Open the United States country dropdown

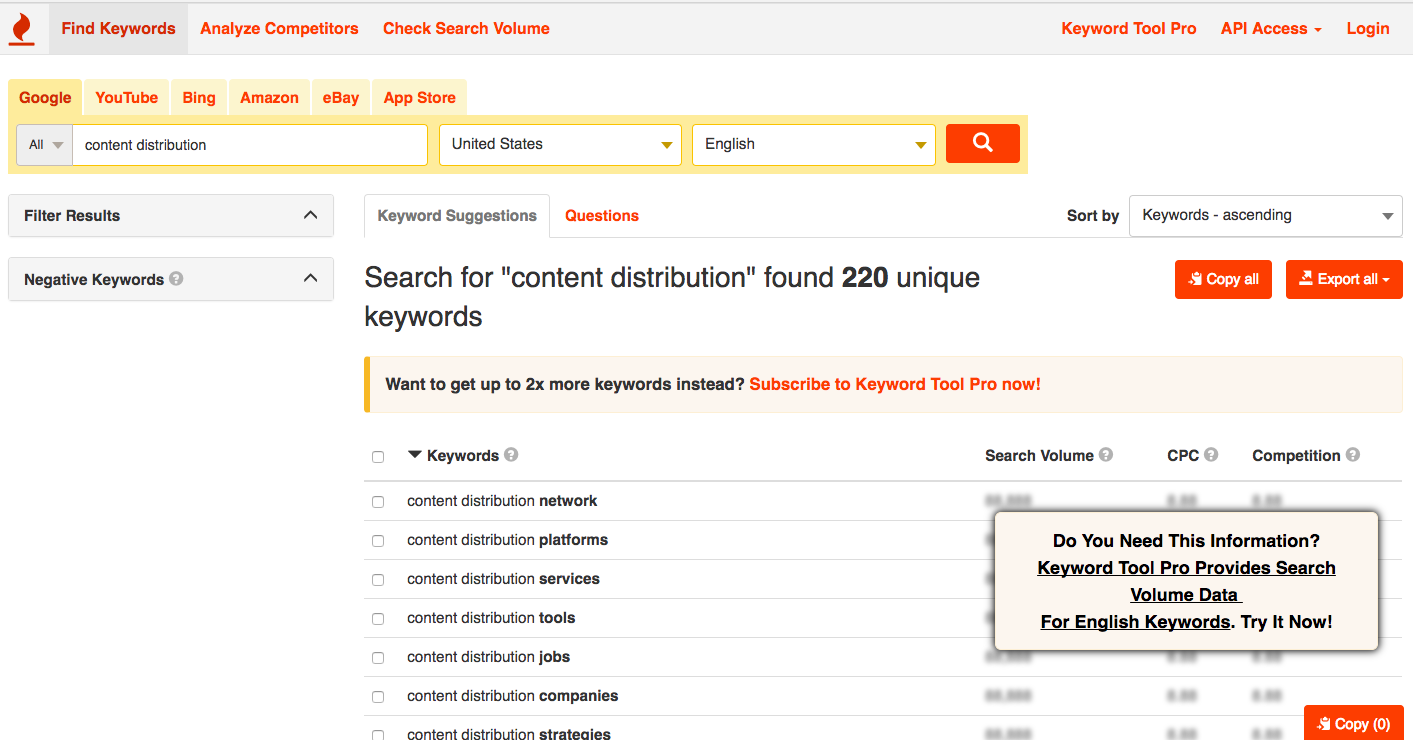[x=560, y=145]
